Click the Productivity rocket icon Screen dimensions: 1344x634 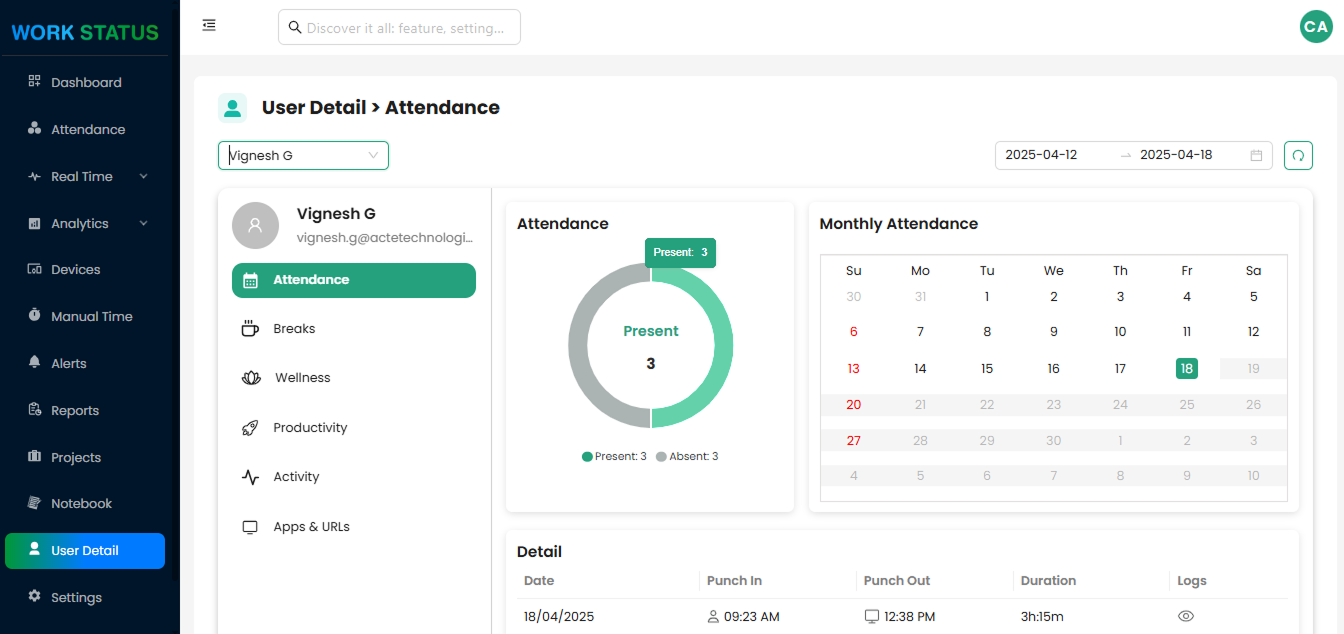pyautogui.click(x=250, y=428)
